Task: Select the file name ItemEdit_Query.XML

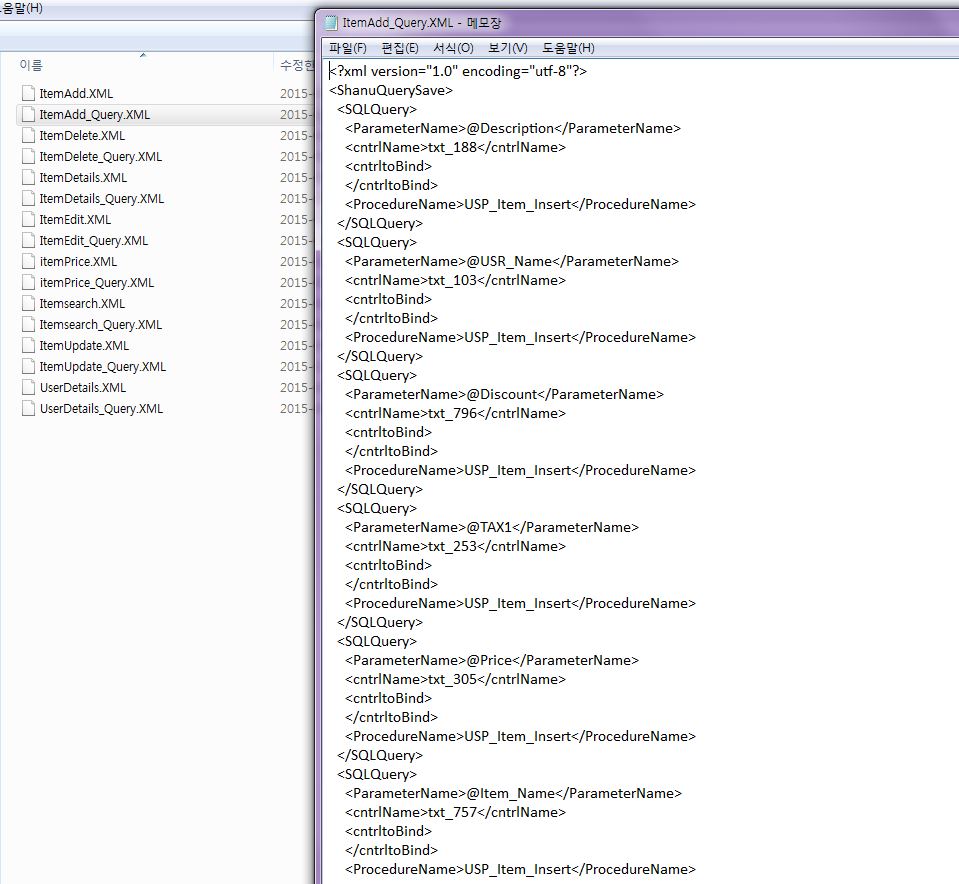Action: click(94, 240)
